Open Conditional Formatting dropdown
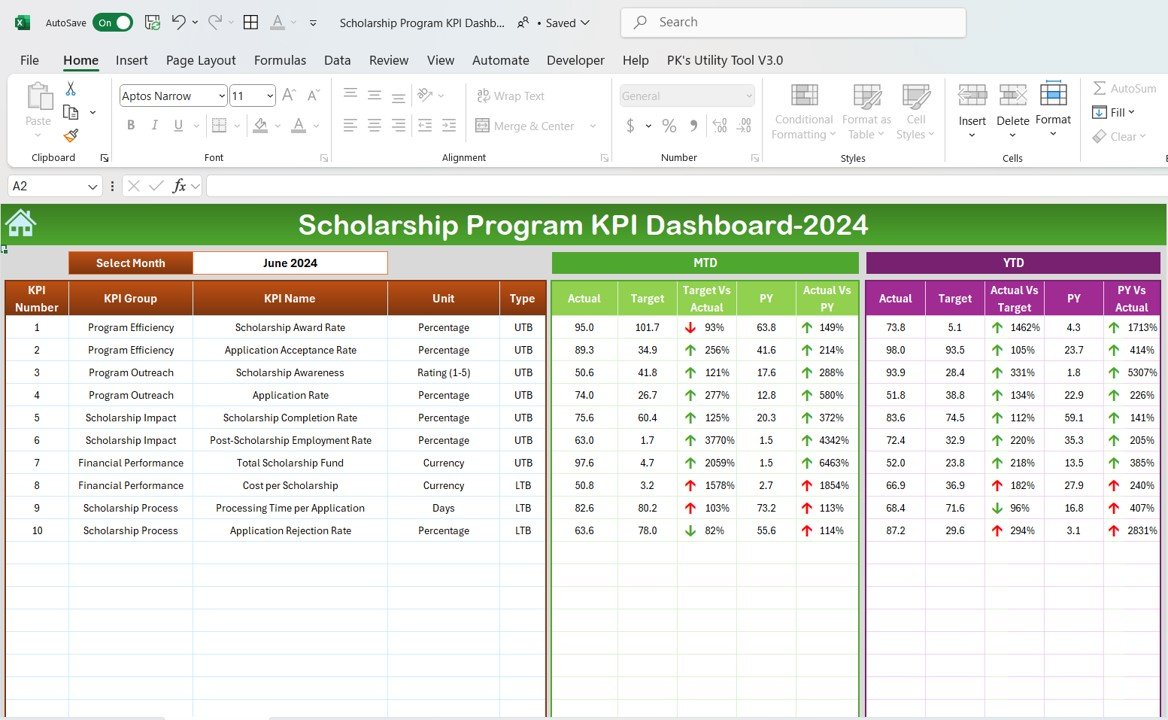 coord(804,112)
